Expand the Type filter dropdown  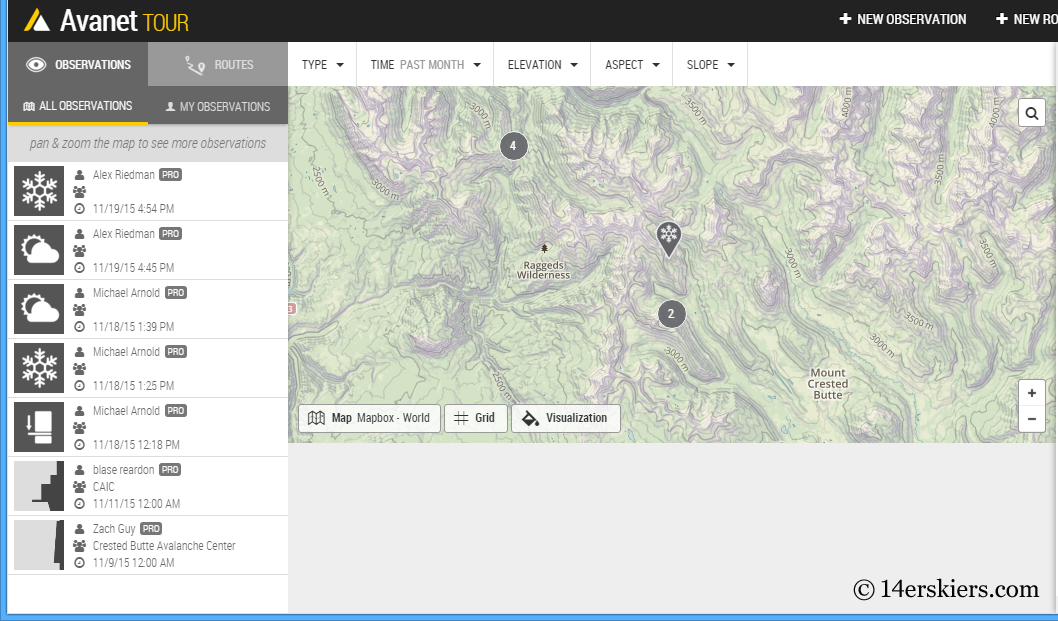pos(323,65)
